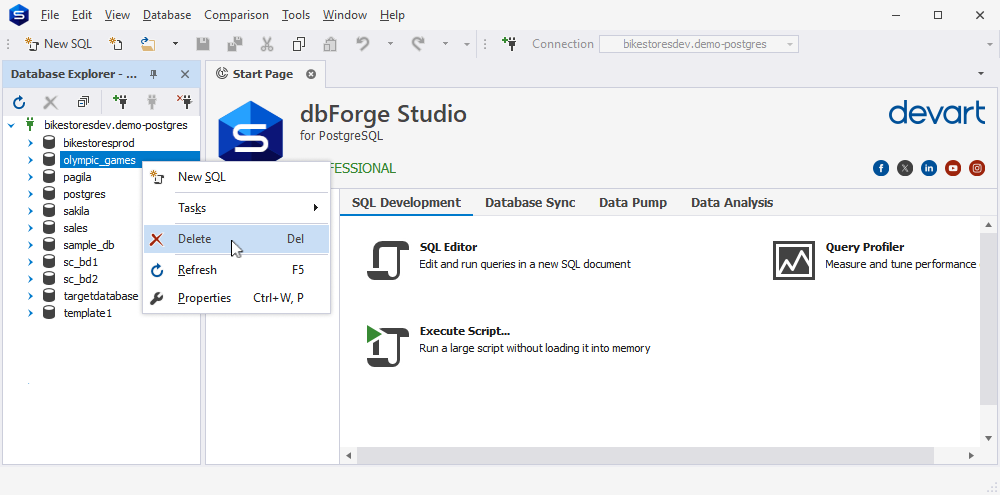
Task: Click New Connection plug icon in main toolbar
Action: [x=509, y=44]
